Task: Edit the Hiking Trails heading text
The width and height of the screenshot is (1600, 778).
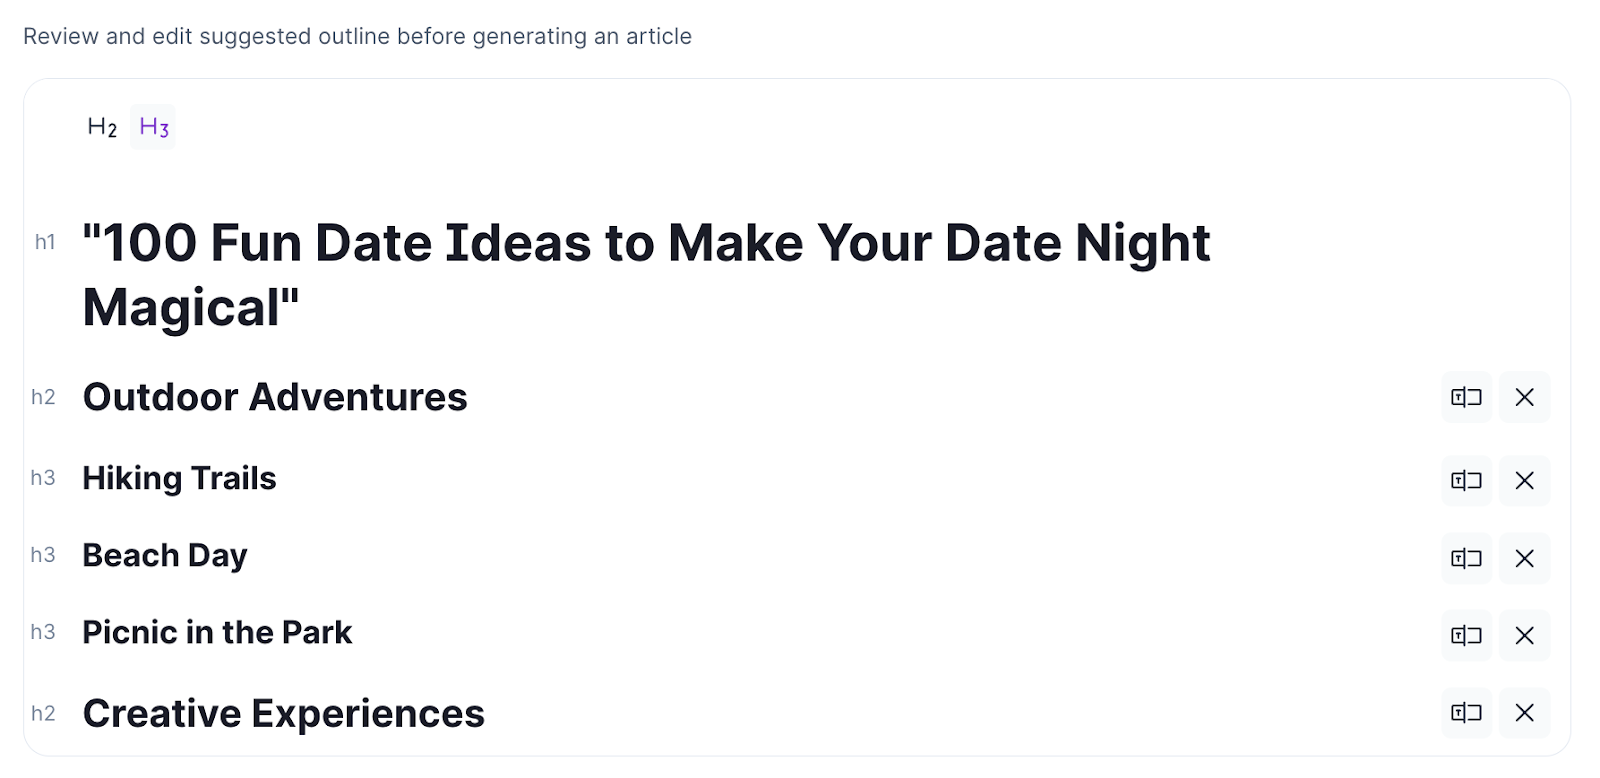Action: click(x=179, y=478)
